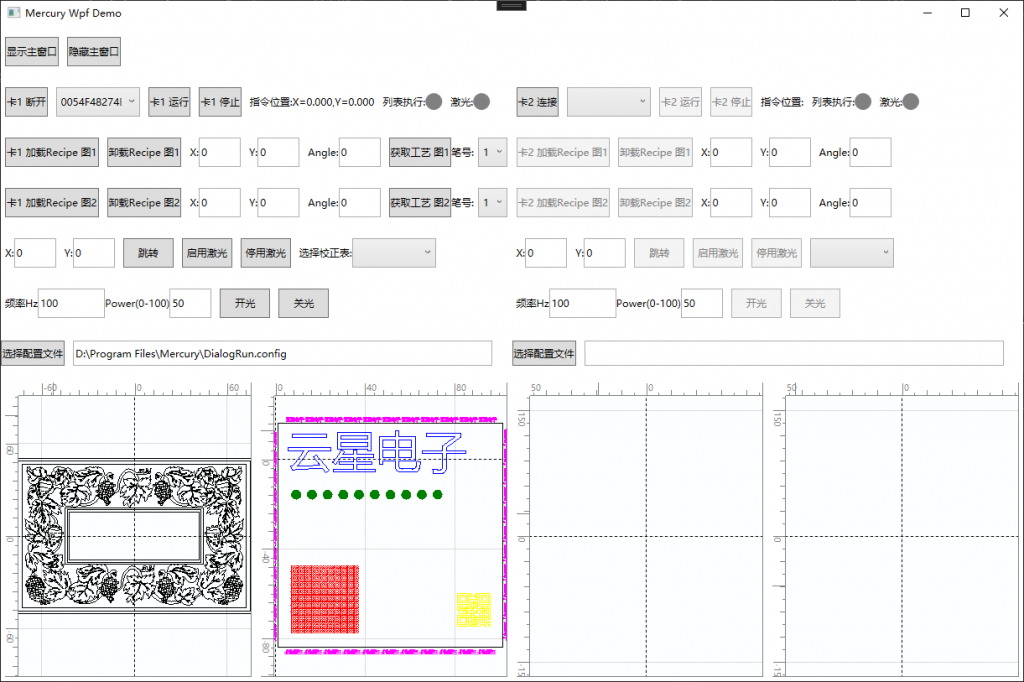Focus card 1 图1 Y input field
Image resolution: width=1024 pixels, height=682 pixels.
(278, 152)
